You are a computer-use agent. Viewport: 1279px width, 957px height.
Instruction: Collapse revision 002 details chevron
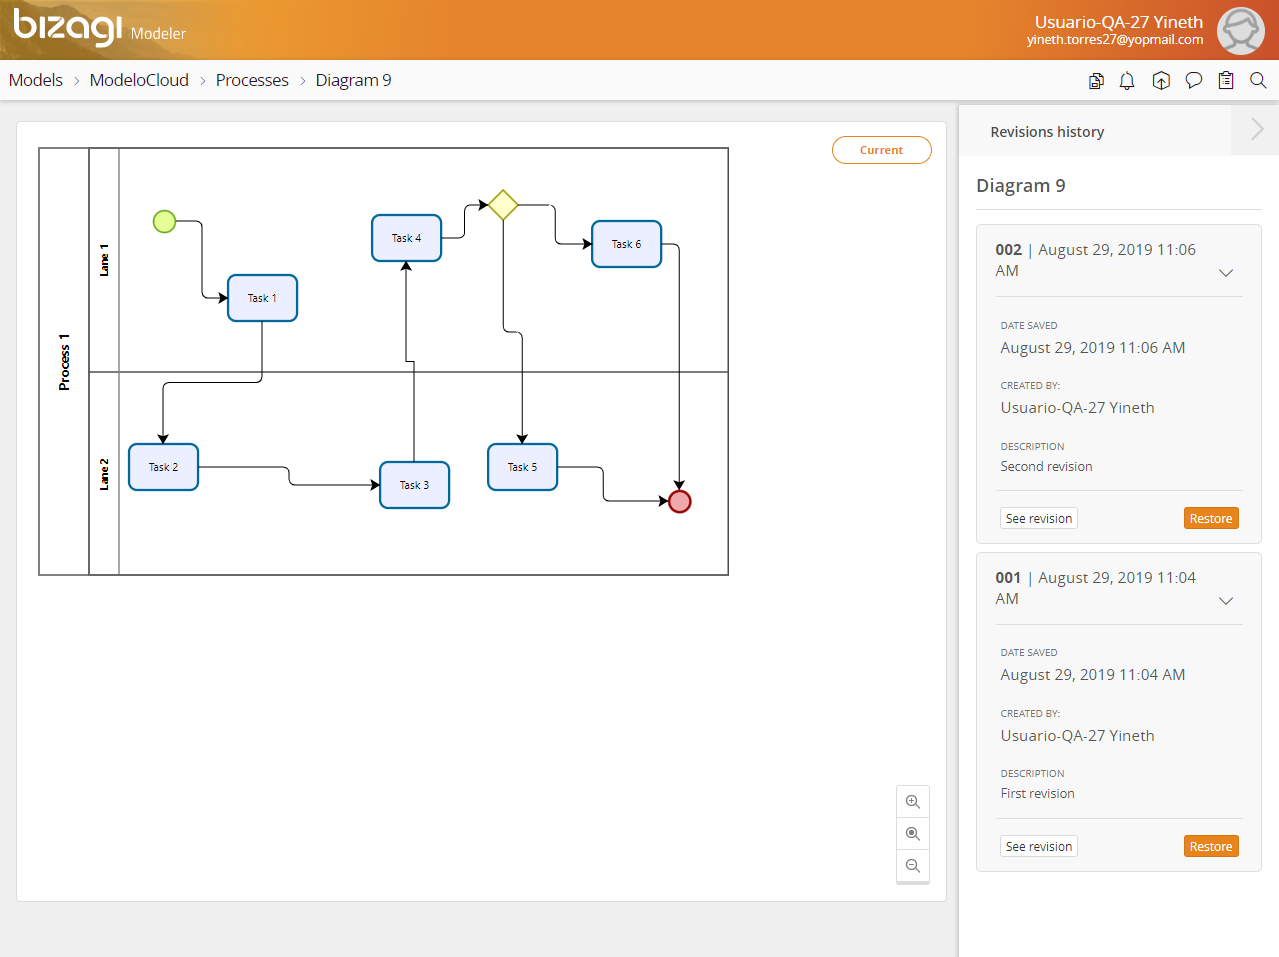(x=1226, y=273)
